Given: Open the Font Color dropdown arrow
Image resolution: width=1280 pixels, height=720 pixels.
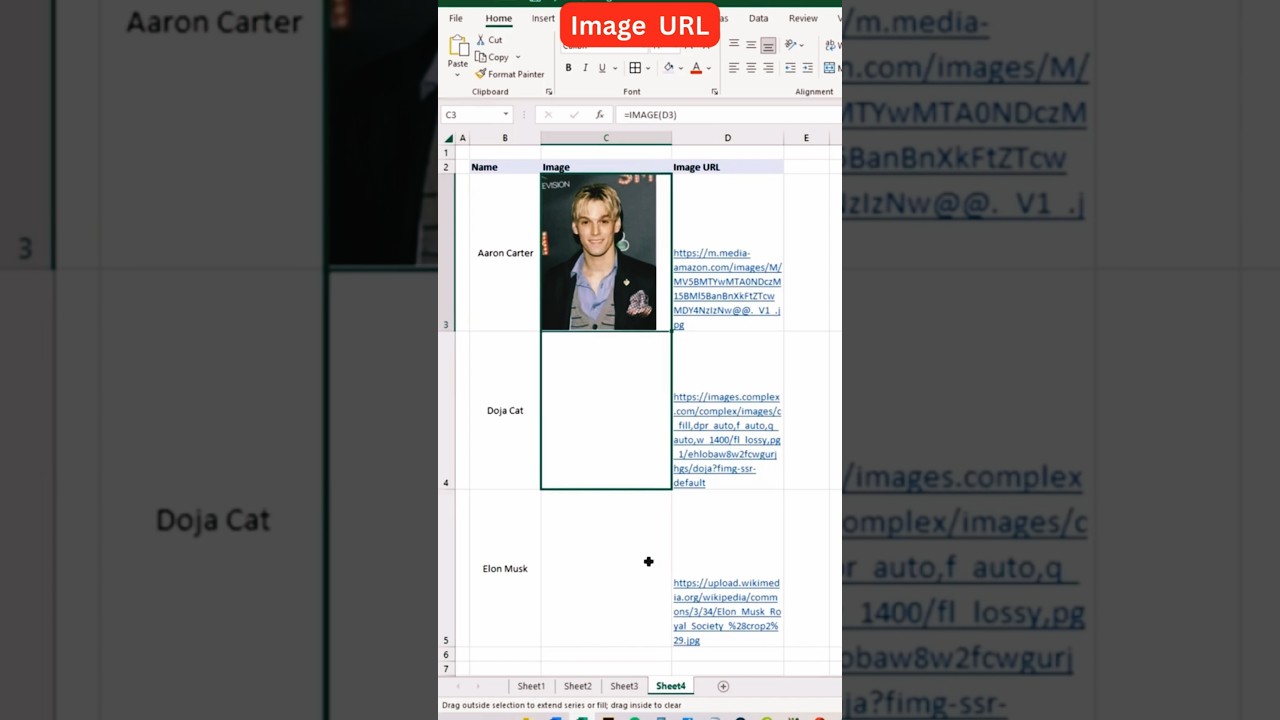Looking at the screenshot, I should [x=709, y=68].
